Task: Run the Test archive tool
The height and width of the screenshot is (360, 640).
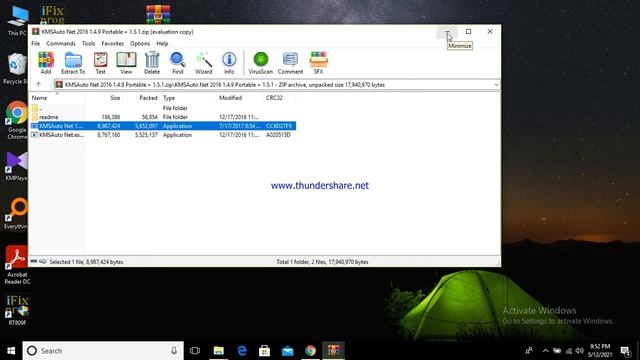Action: [100, 63]
